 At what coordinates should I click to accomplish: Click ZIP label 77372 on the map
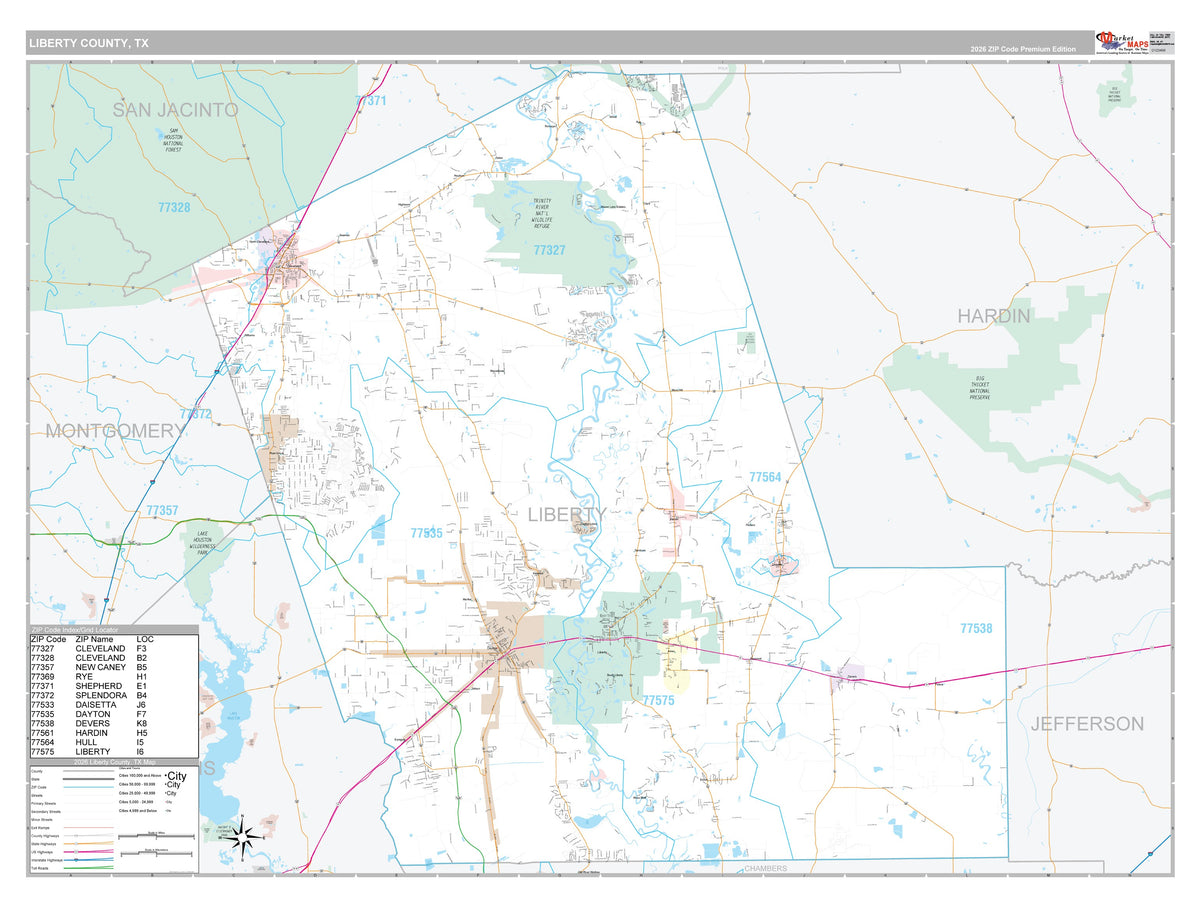(x=196, y=414)
